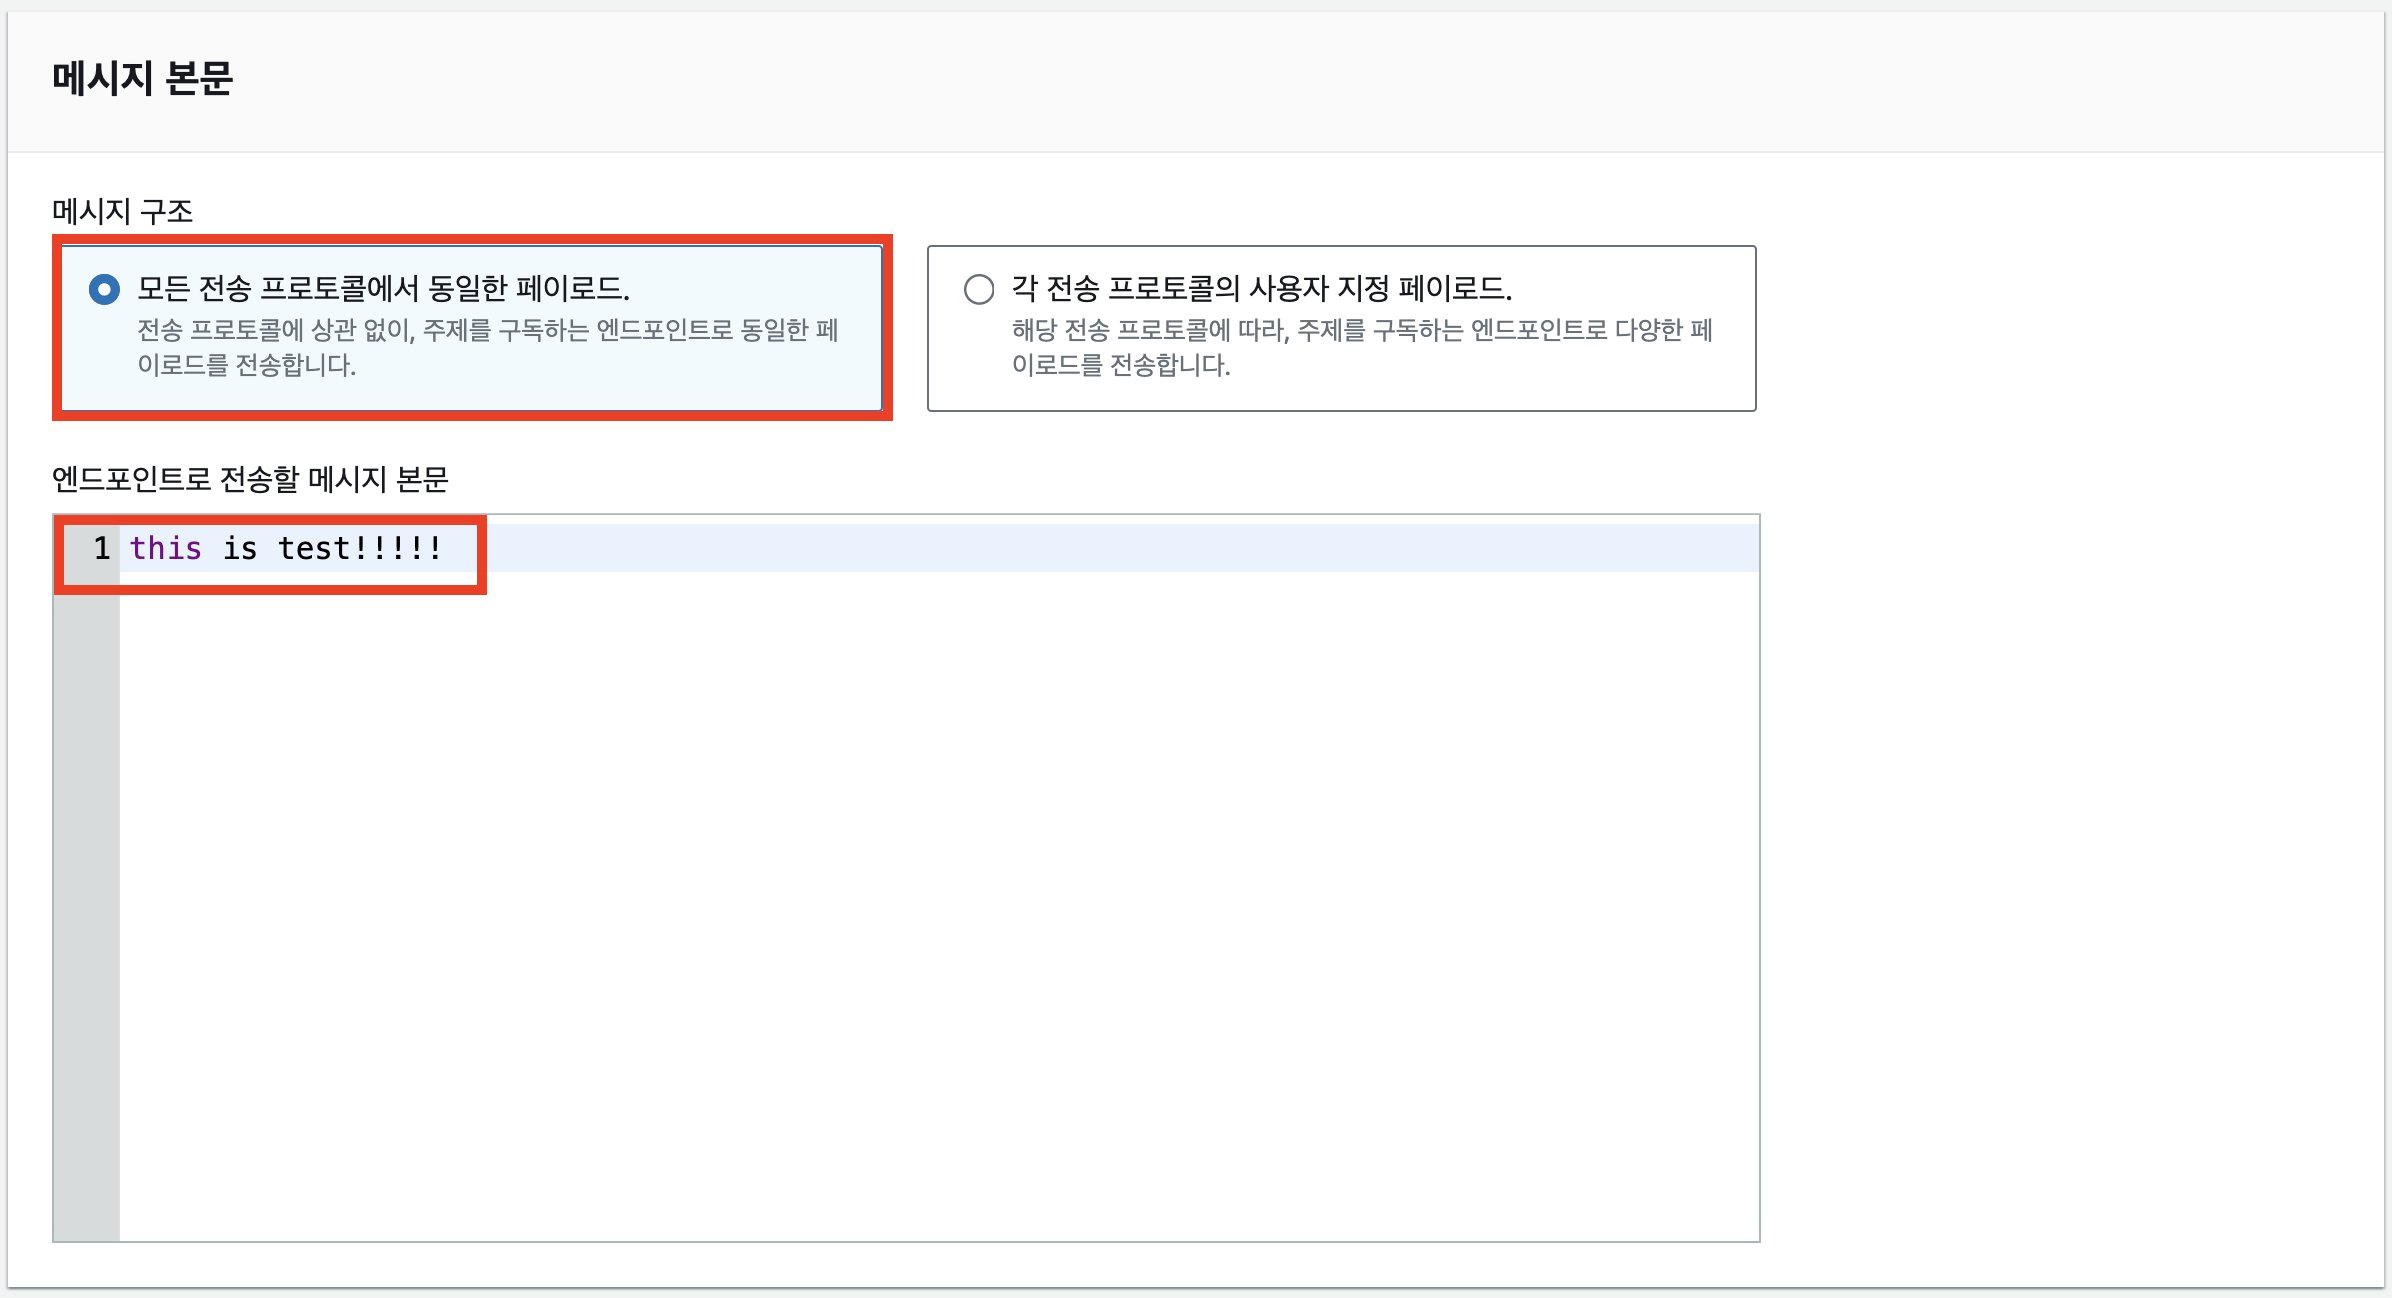Click the word 'is' in editor line 1
This screenshot has width=2392, height=1298.
click(x=240, y=548)
